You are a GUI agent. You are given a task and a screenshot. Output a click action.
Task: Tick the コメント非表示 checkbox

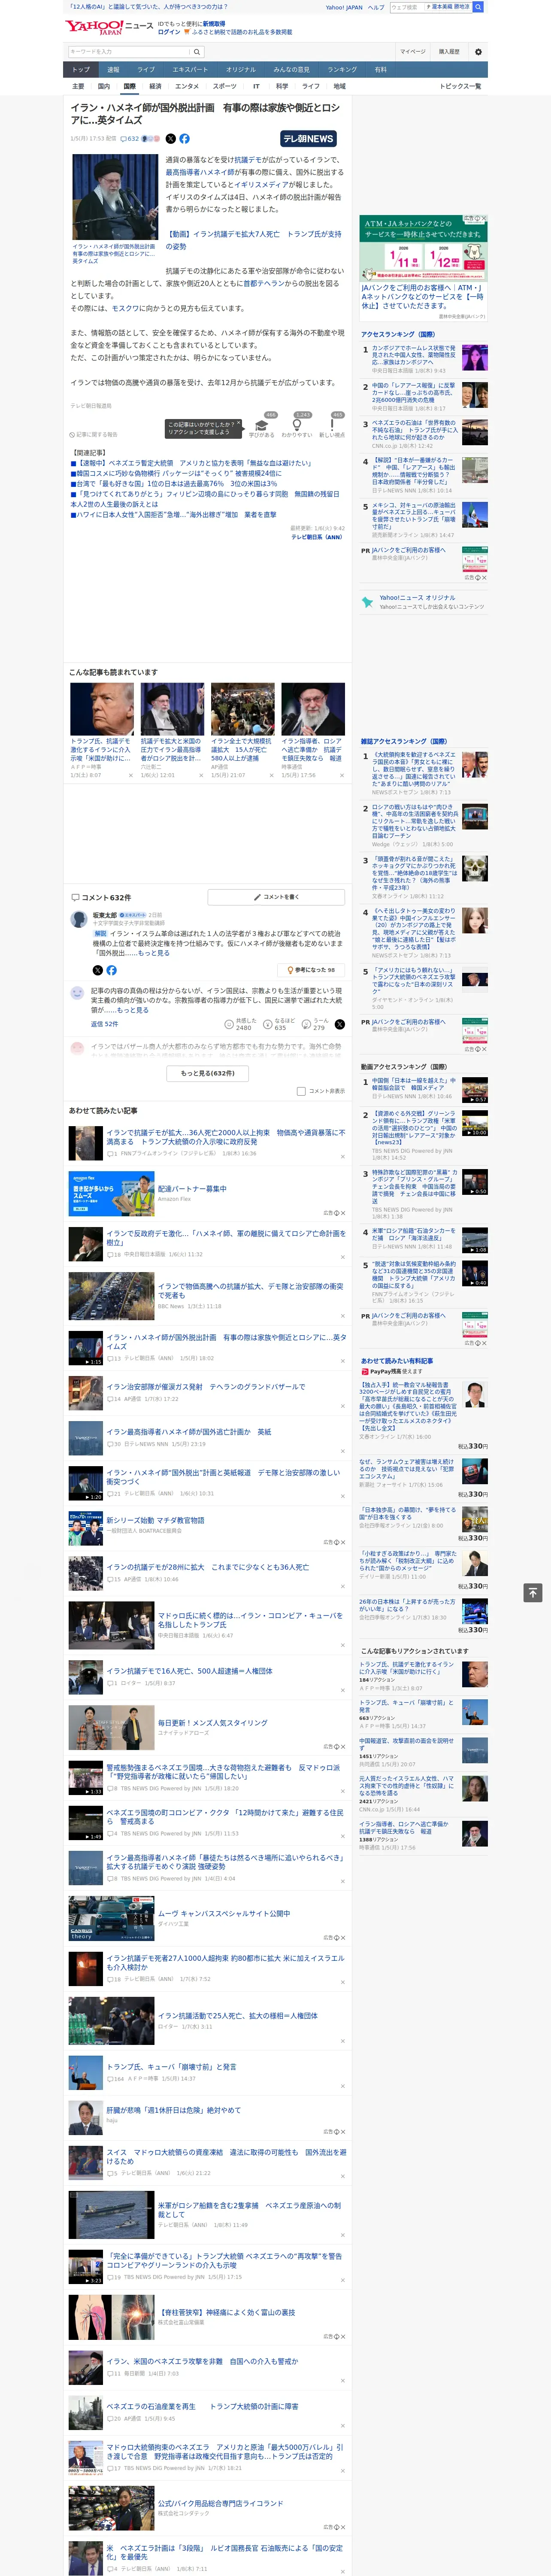click(301, 1091)
